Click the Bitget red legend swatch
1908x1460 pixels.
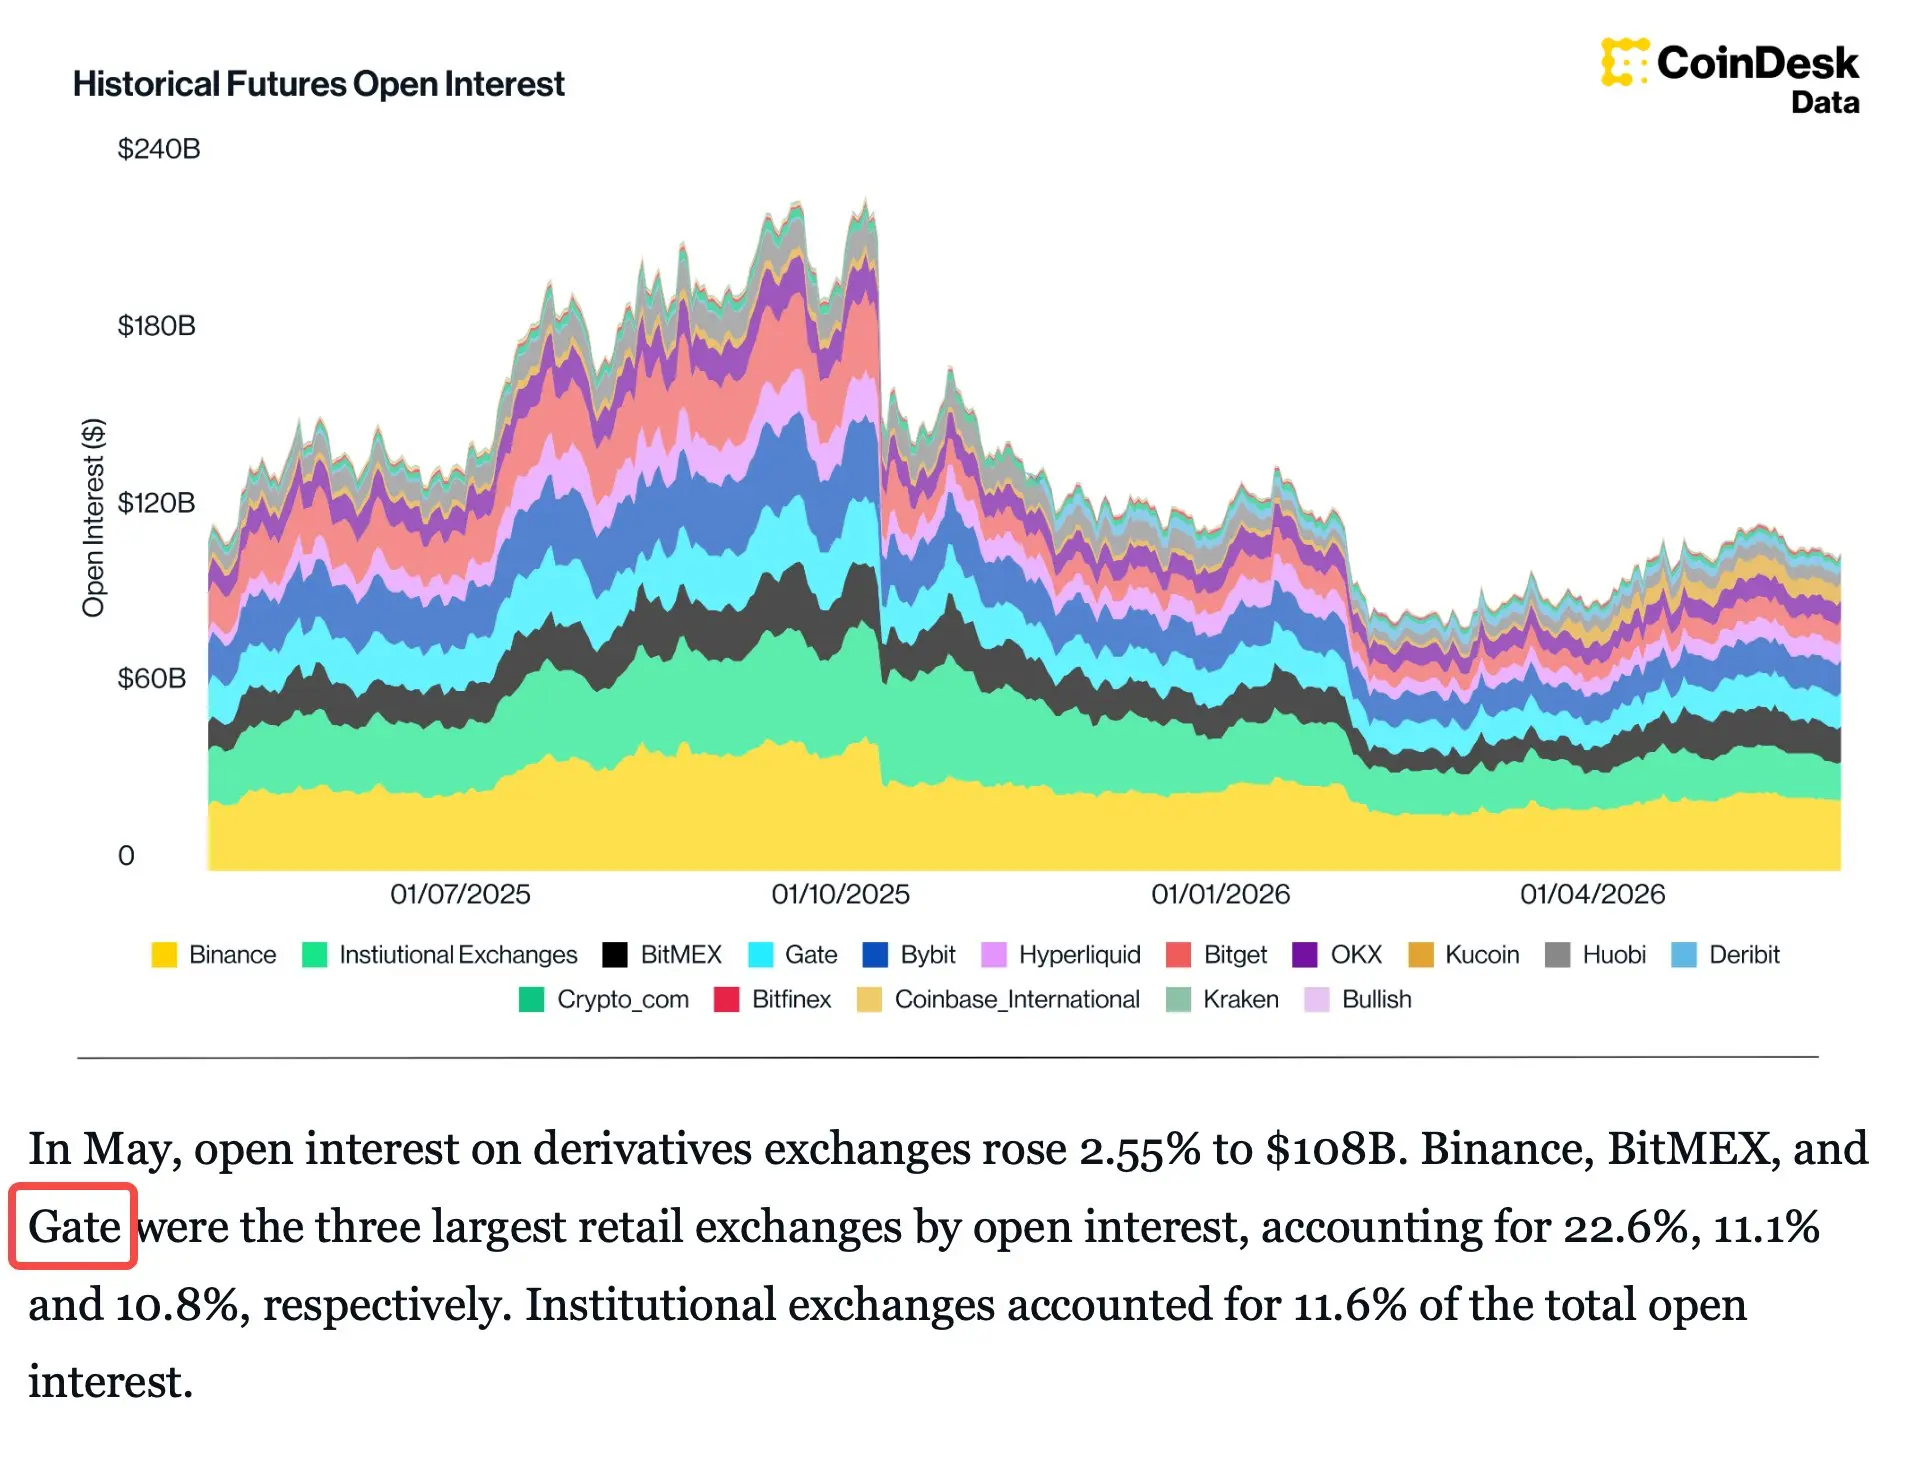[1179, 955]
